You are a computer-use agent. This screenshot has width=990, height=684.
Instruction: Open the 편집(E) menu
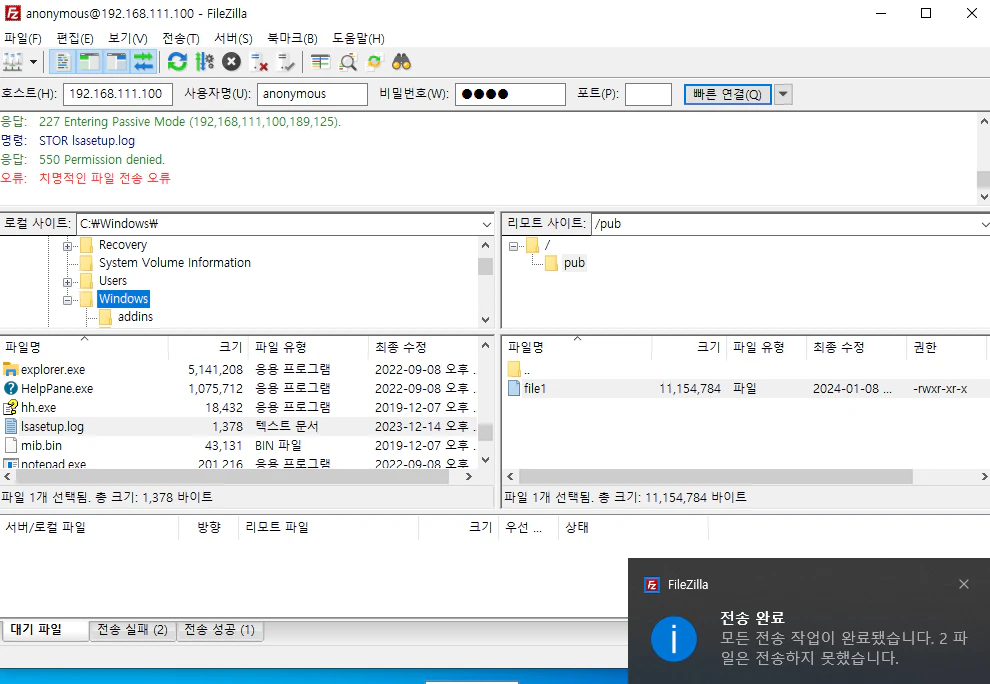coord(75,39)
